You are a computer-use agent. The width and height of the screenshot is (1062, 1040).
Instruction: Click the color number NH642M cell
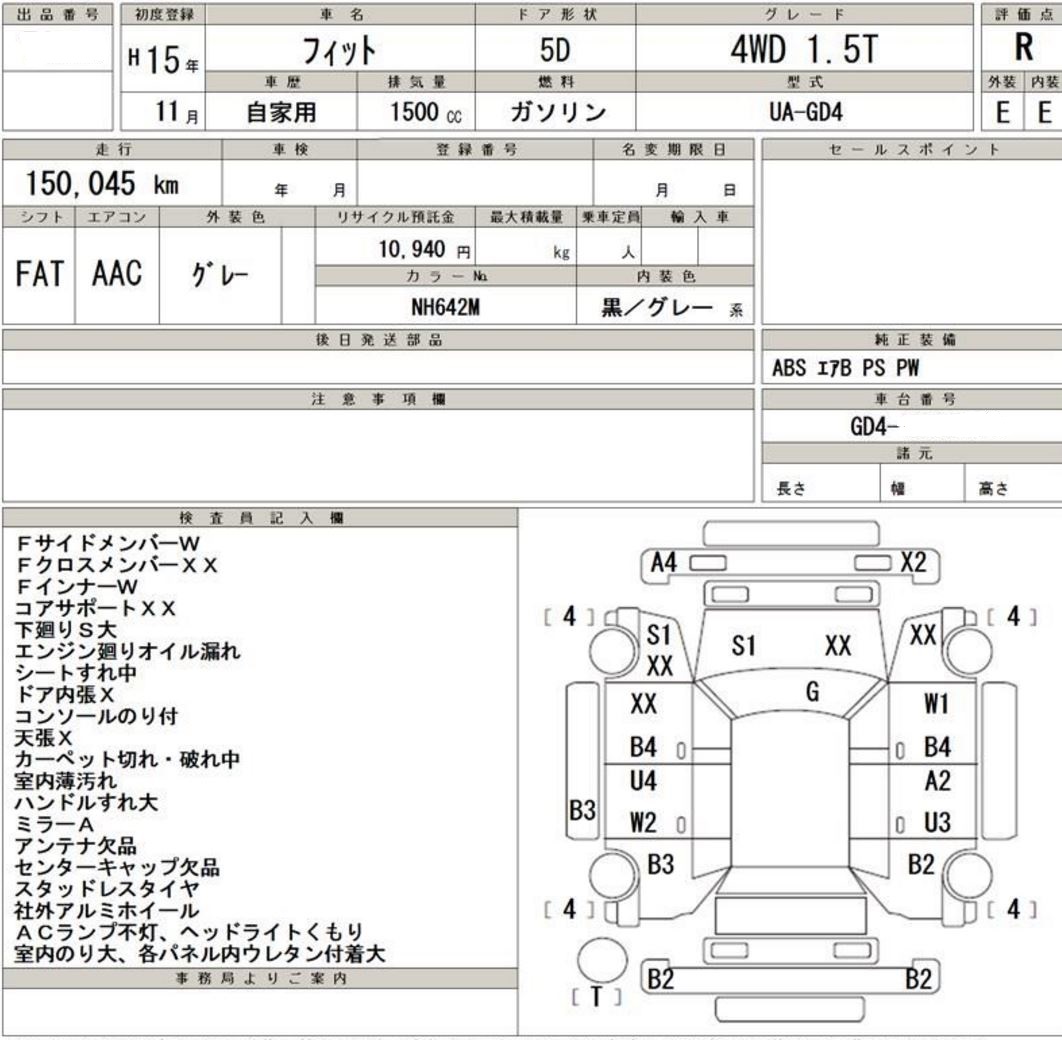[446, 306]
